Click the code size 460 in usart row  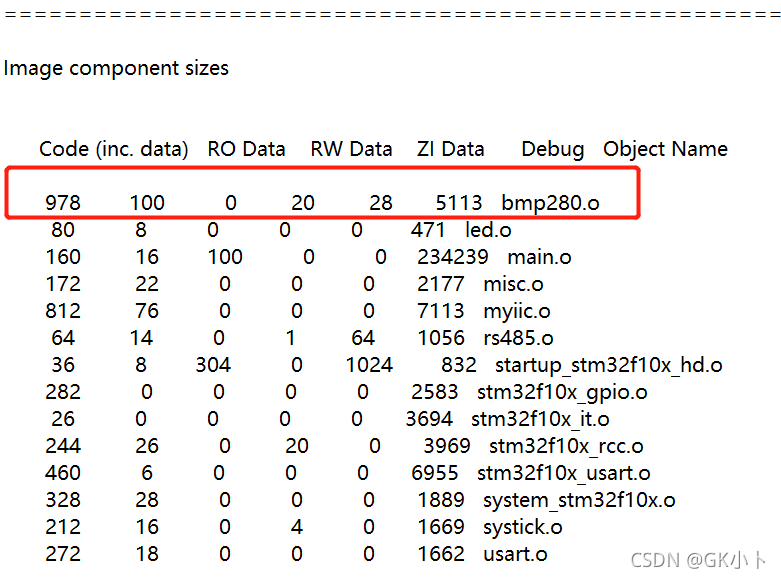tap(63, 473)
